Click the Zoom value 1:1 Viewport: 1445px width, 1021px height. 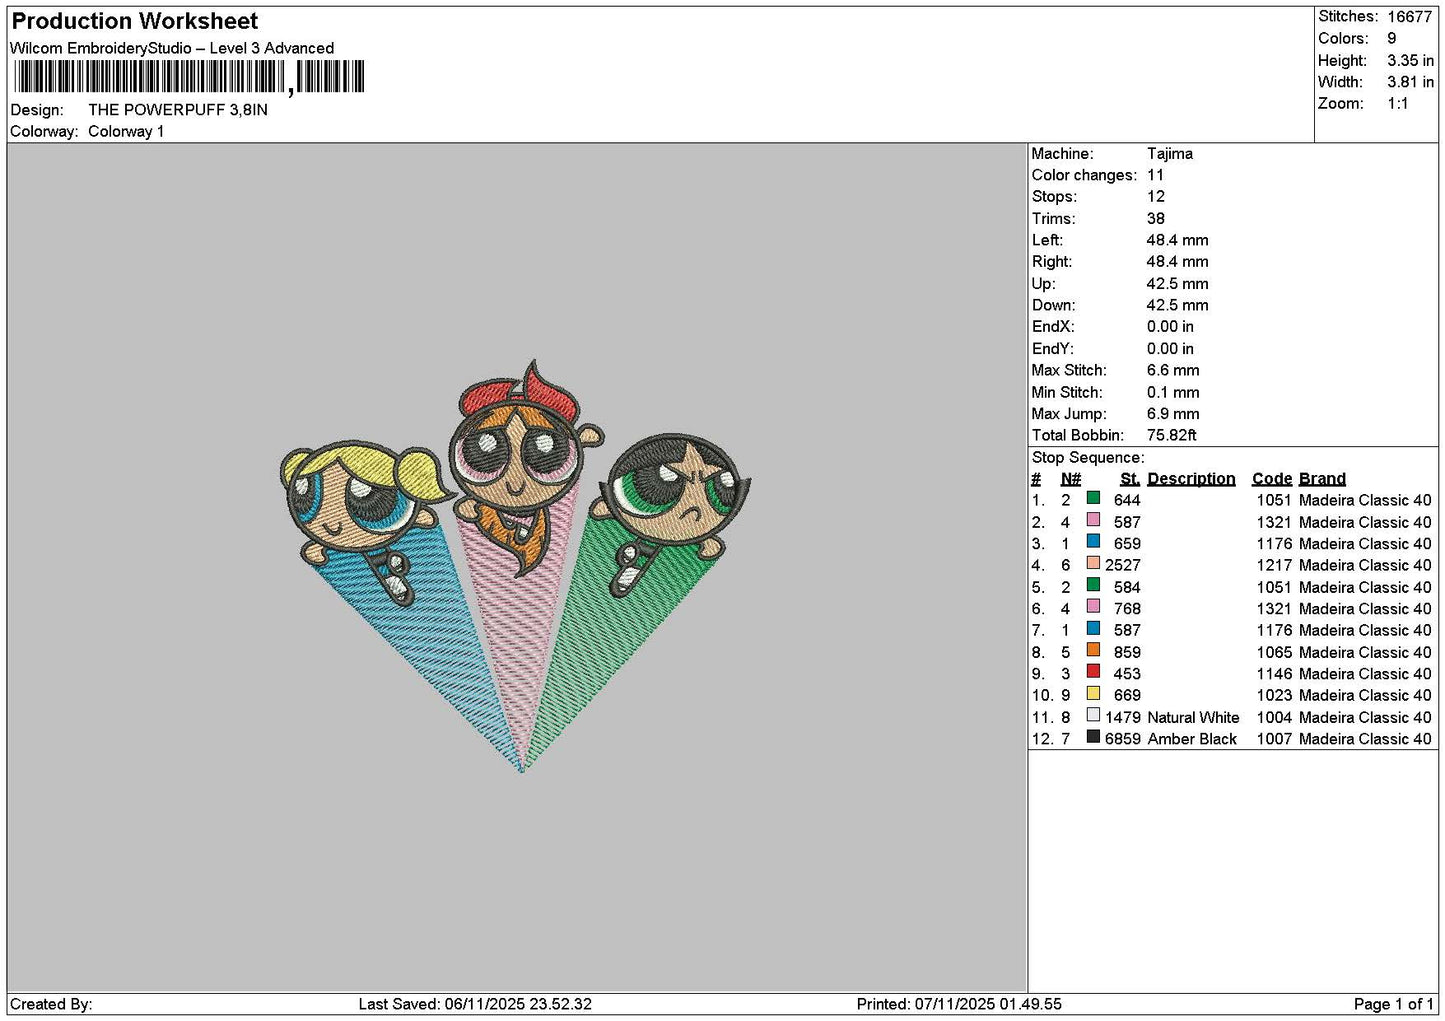[1398, 104]
